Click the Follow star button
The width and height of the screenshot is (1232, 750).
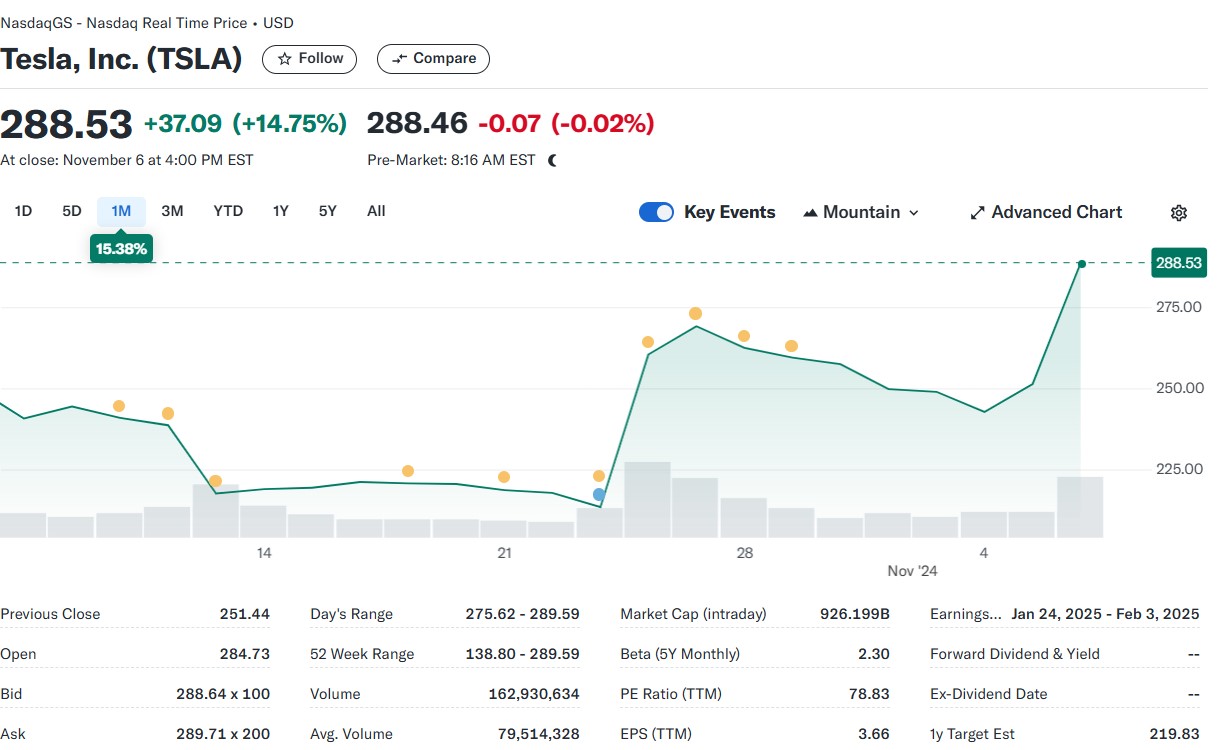tap(309, 59)
